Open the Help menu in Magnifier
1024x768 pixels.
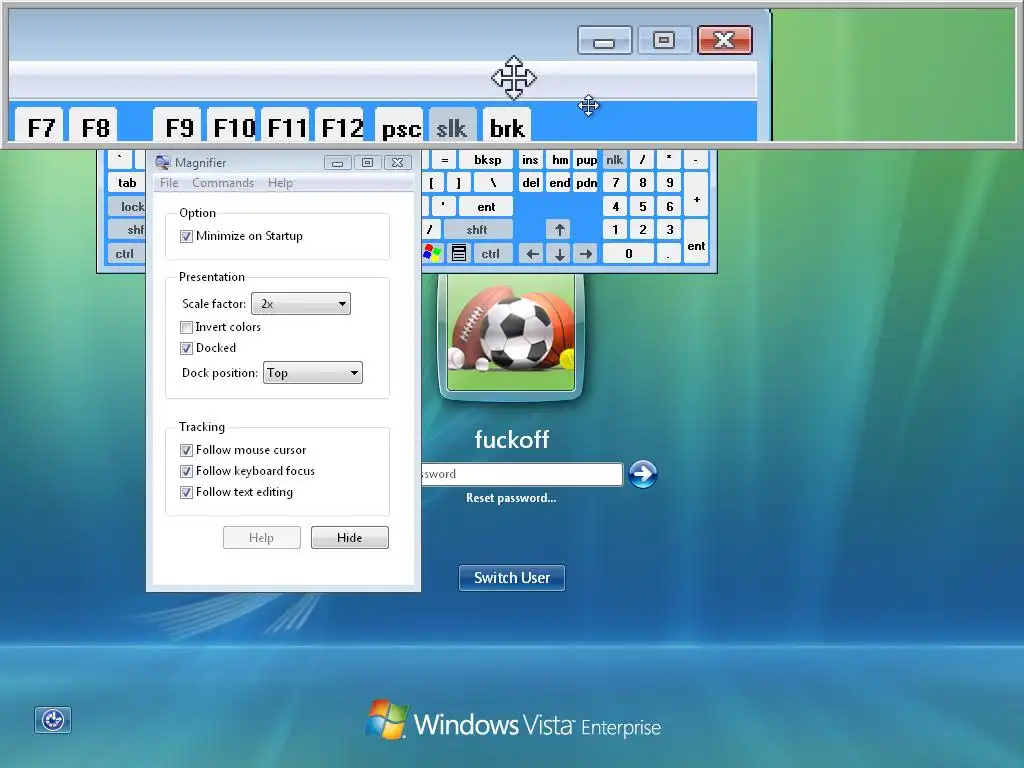coord(280,183)
